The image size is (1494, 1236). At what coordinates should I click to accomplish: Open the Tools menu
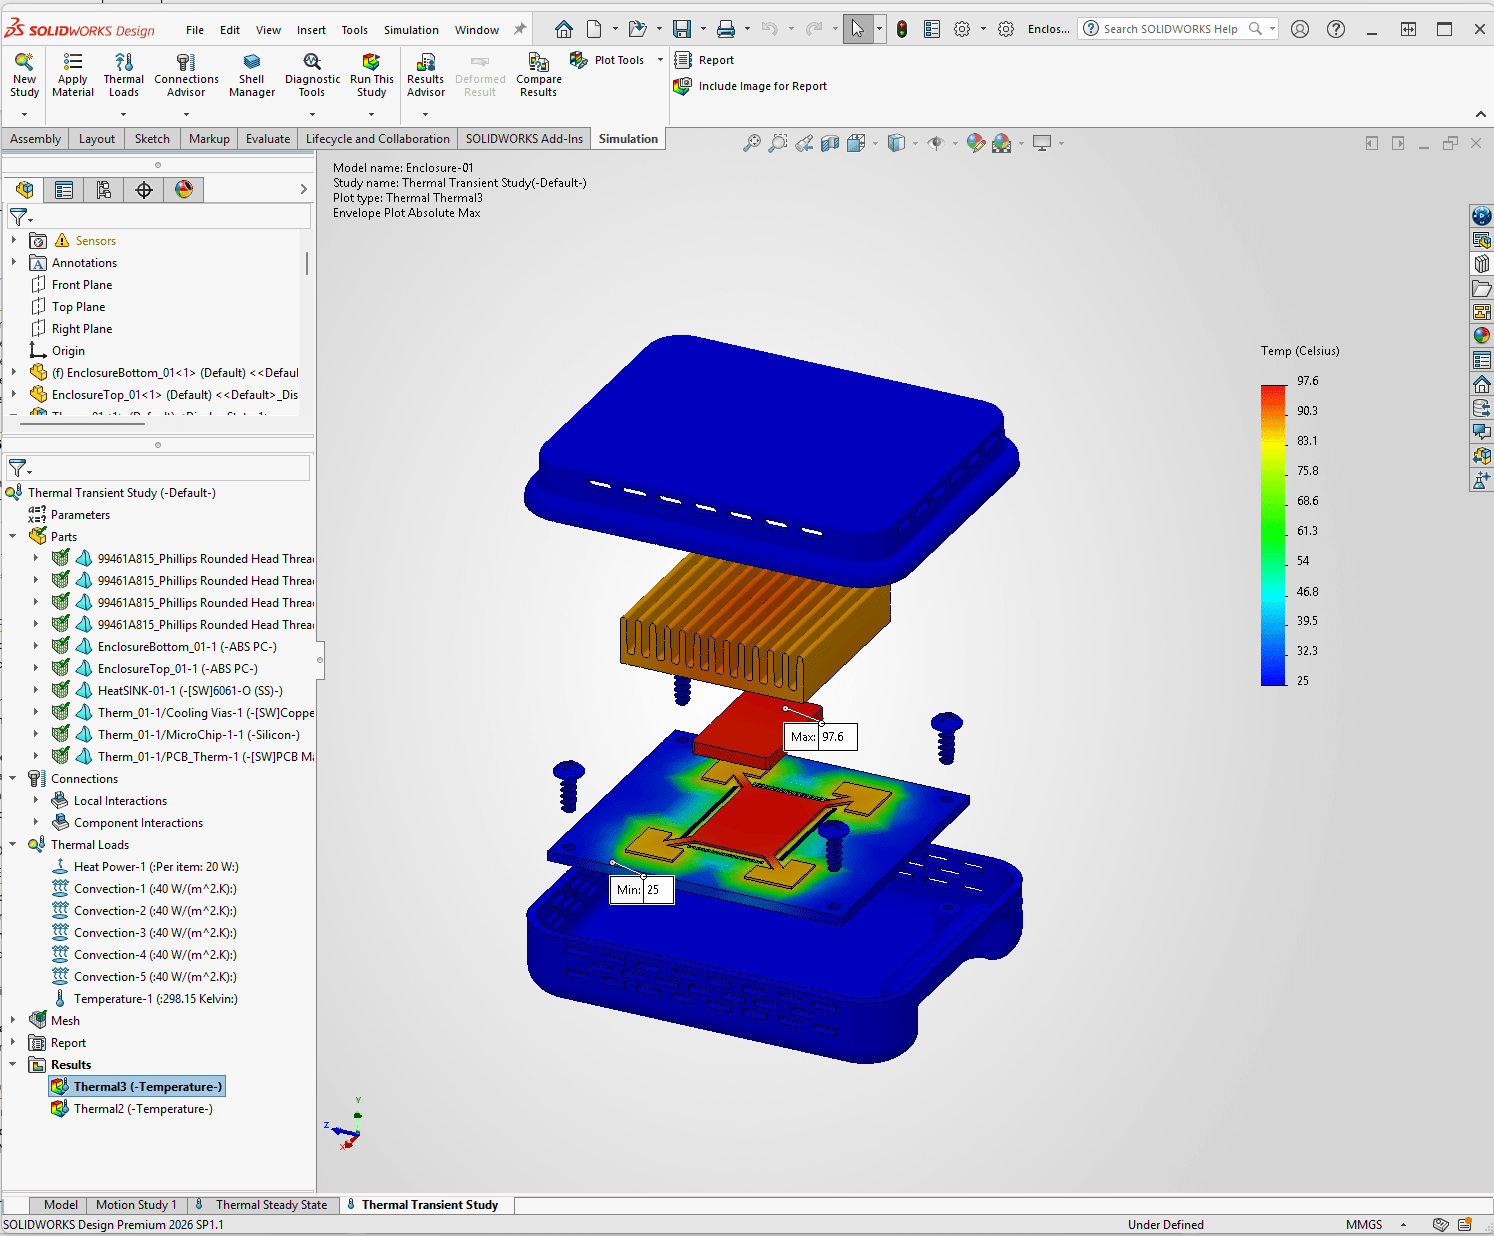[355, 30]
